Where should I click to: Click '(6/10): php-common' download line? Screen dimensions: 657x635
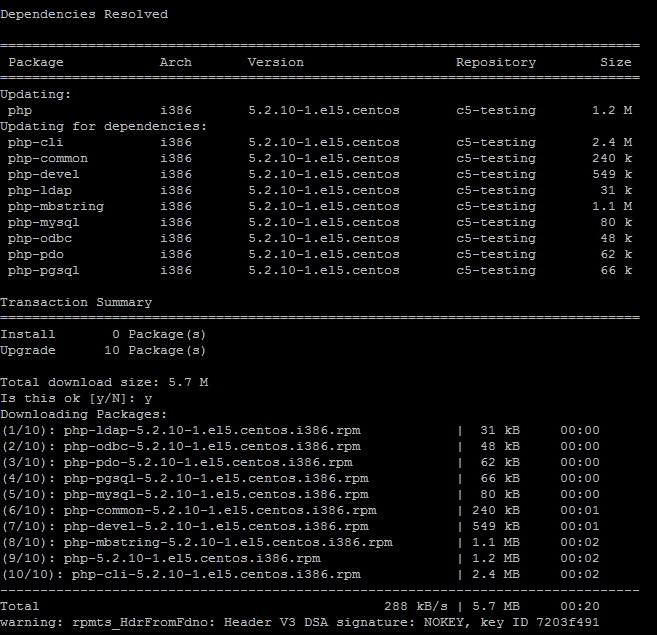[x=300, y=510]
